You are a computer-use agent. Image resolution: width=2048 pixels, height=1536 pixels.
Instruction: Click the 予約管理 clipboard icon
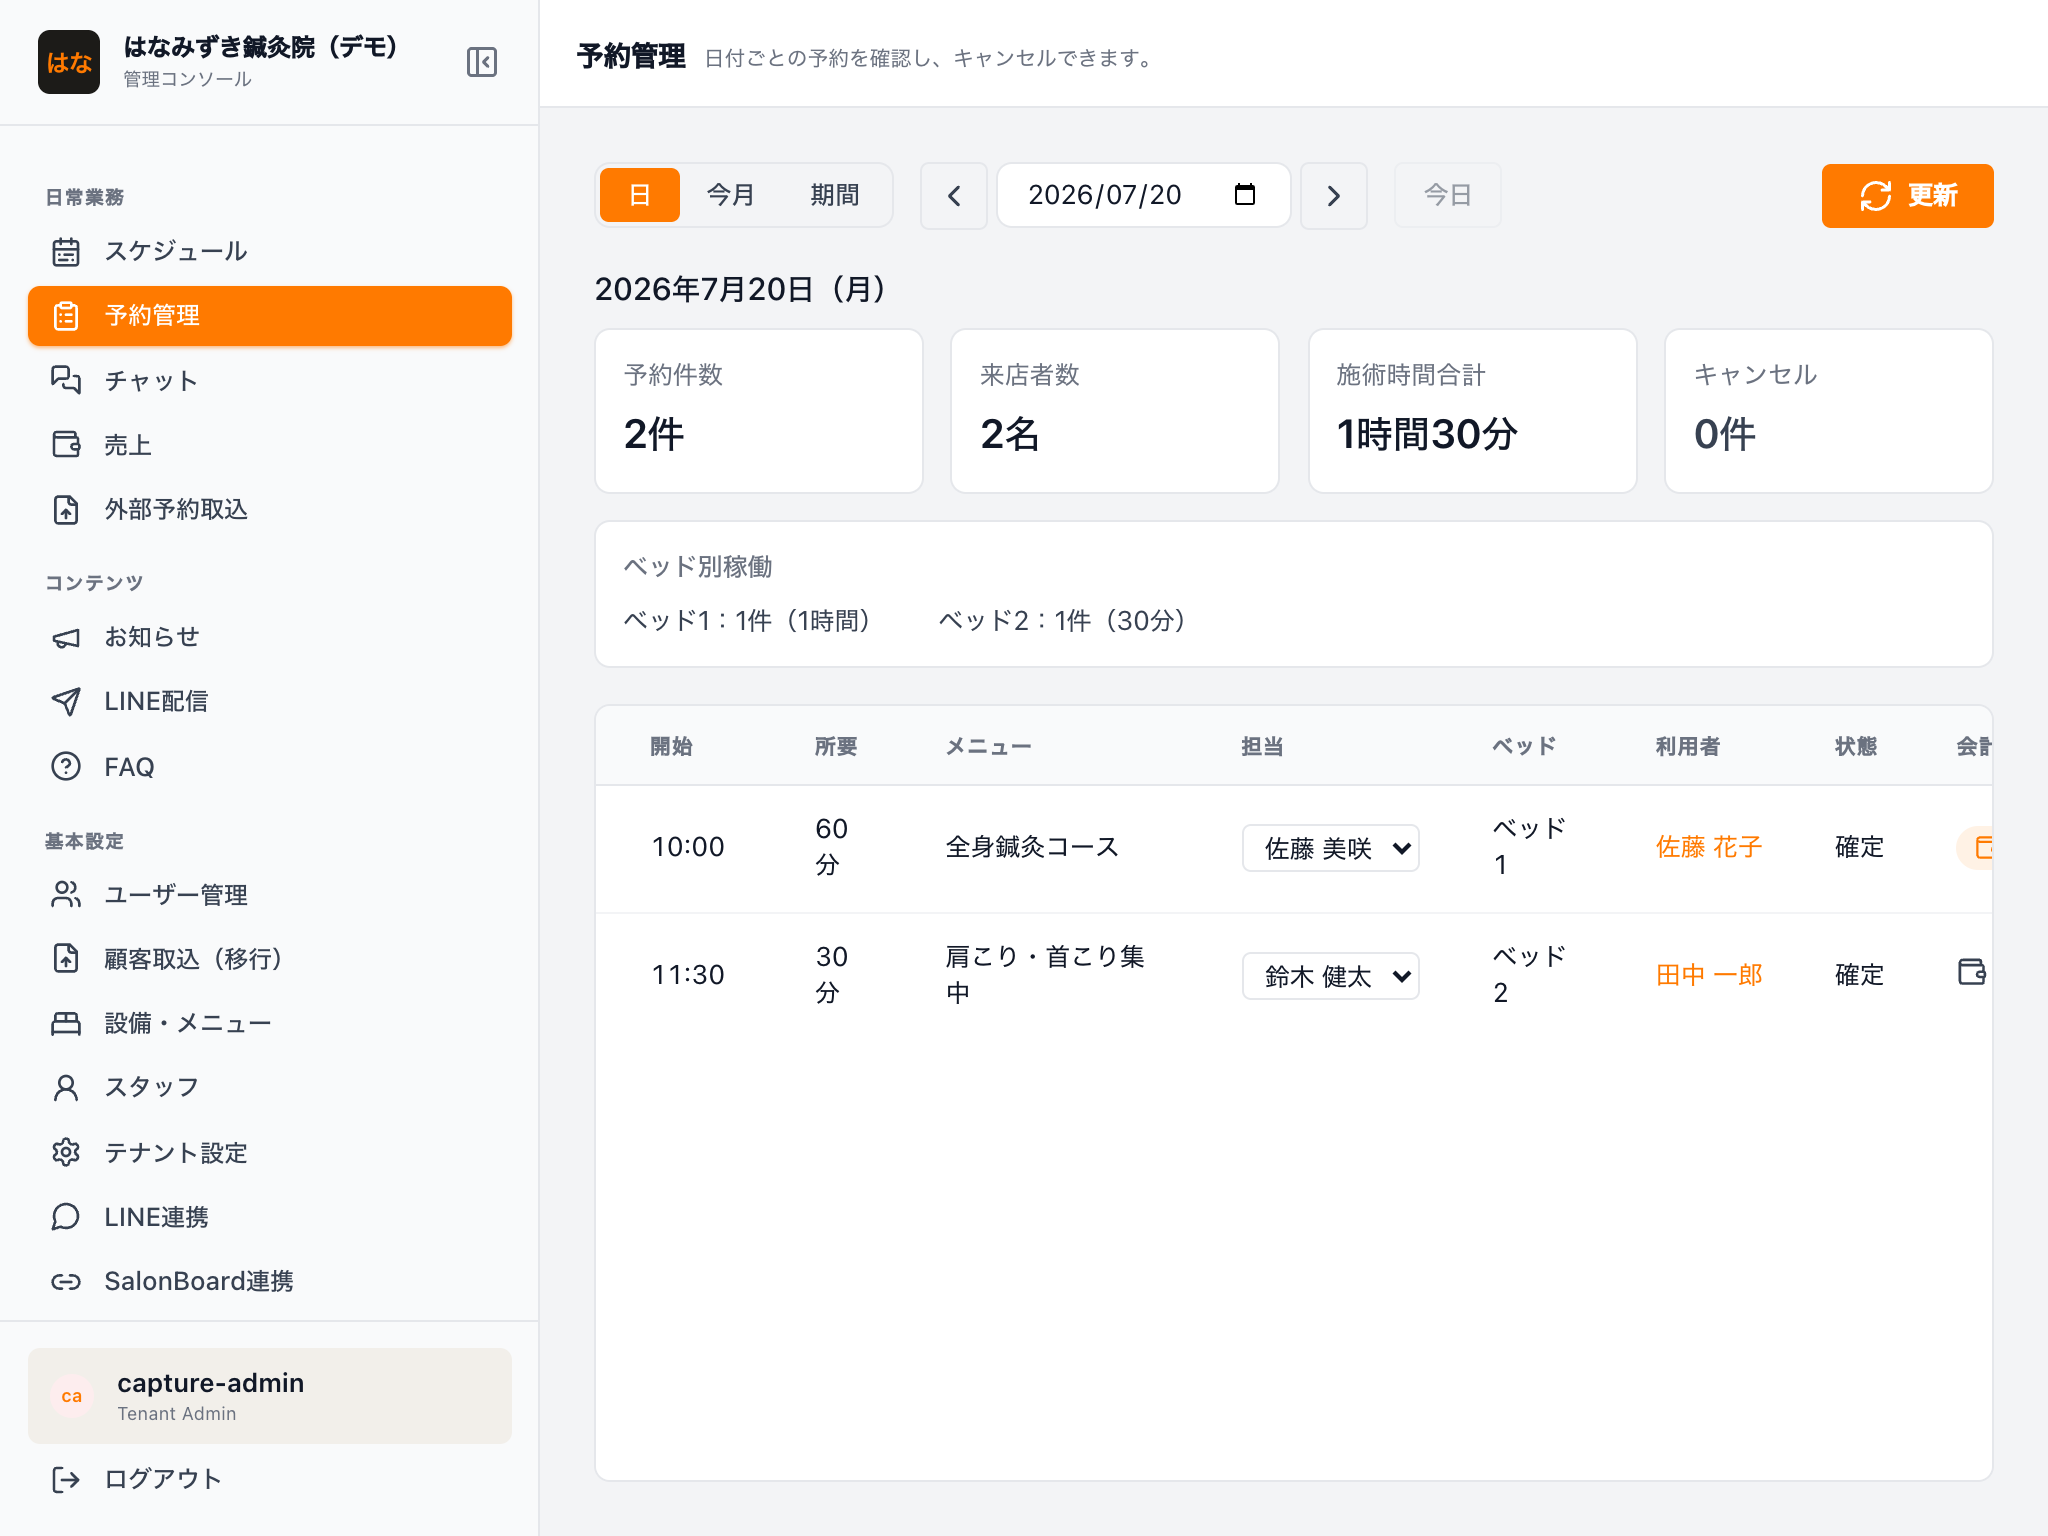(66, 316)
